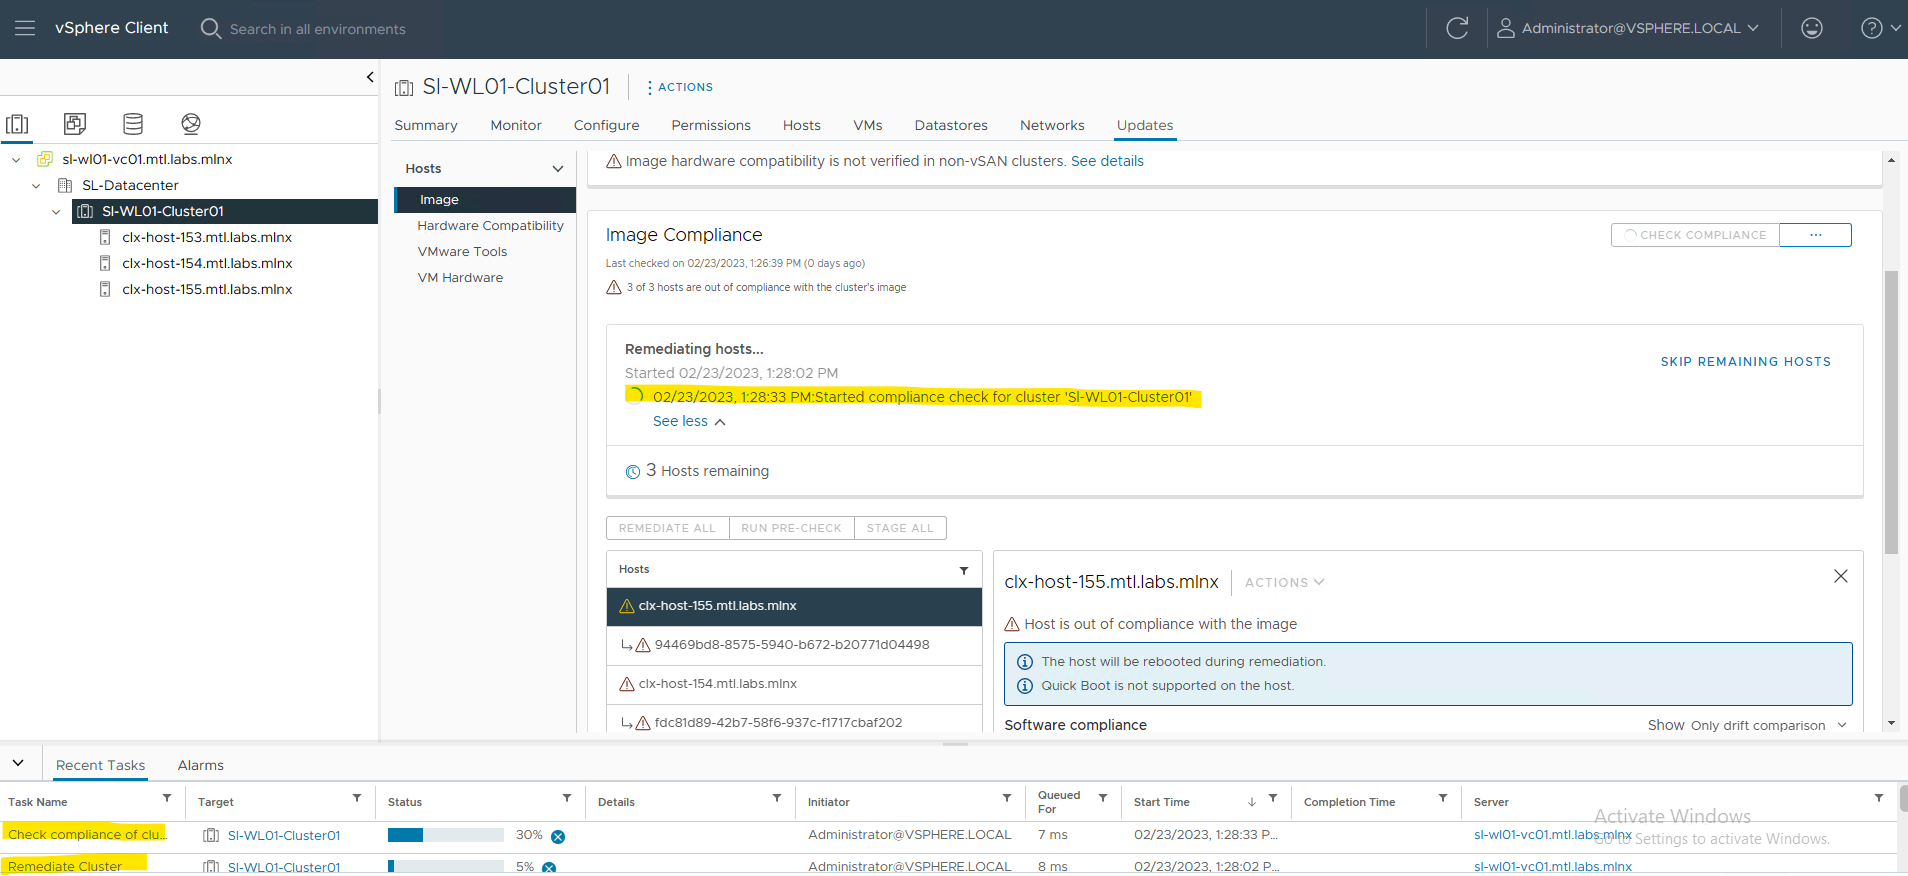Collapse remediation details with See less
The width and height of the screenshot is (1908, 876).
point(690,421)
